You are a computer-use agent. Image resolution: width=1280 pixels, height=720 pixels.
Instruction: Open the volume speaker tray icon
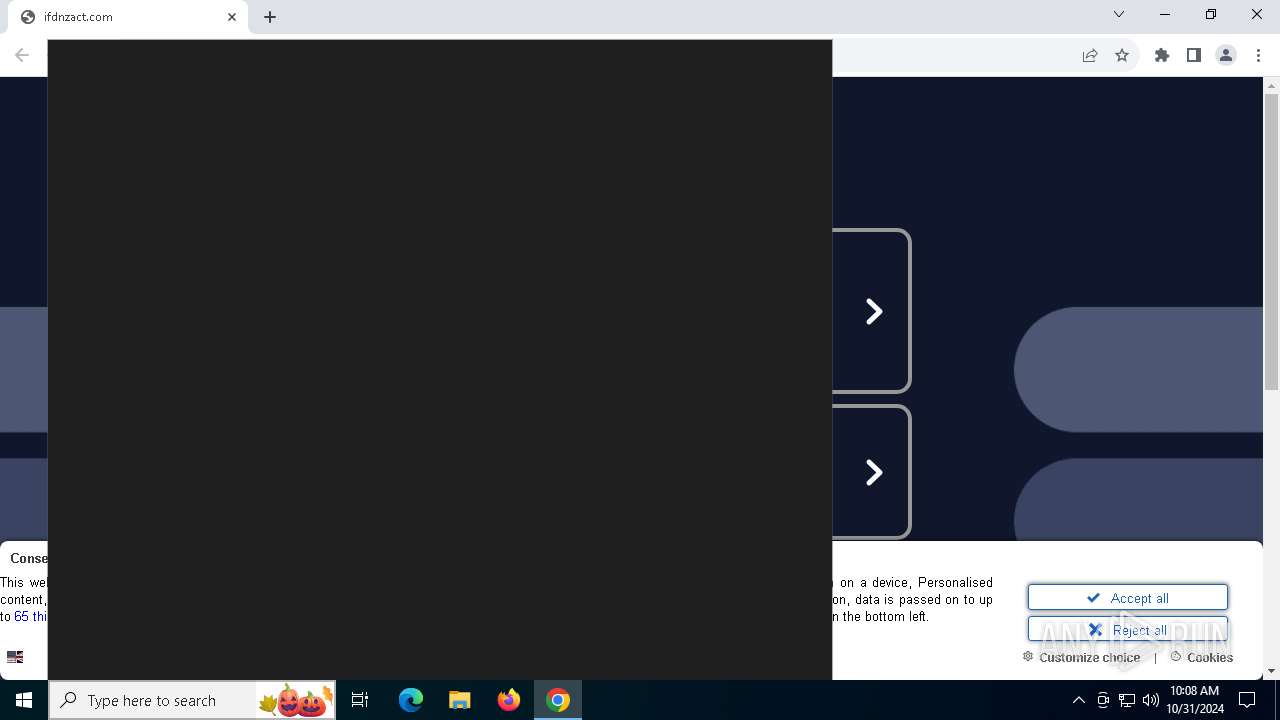(1151, 700)
